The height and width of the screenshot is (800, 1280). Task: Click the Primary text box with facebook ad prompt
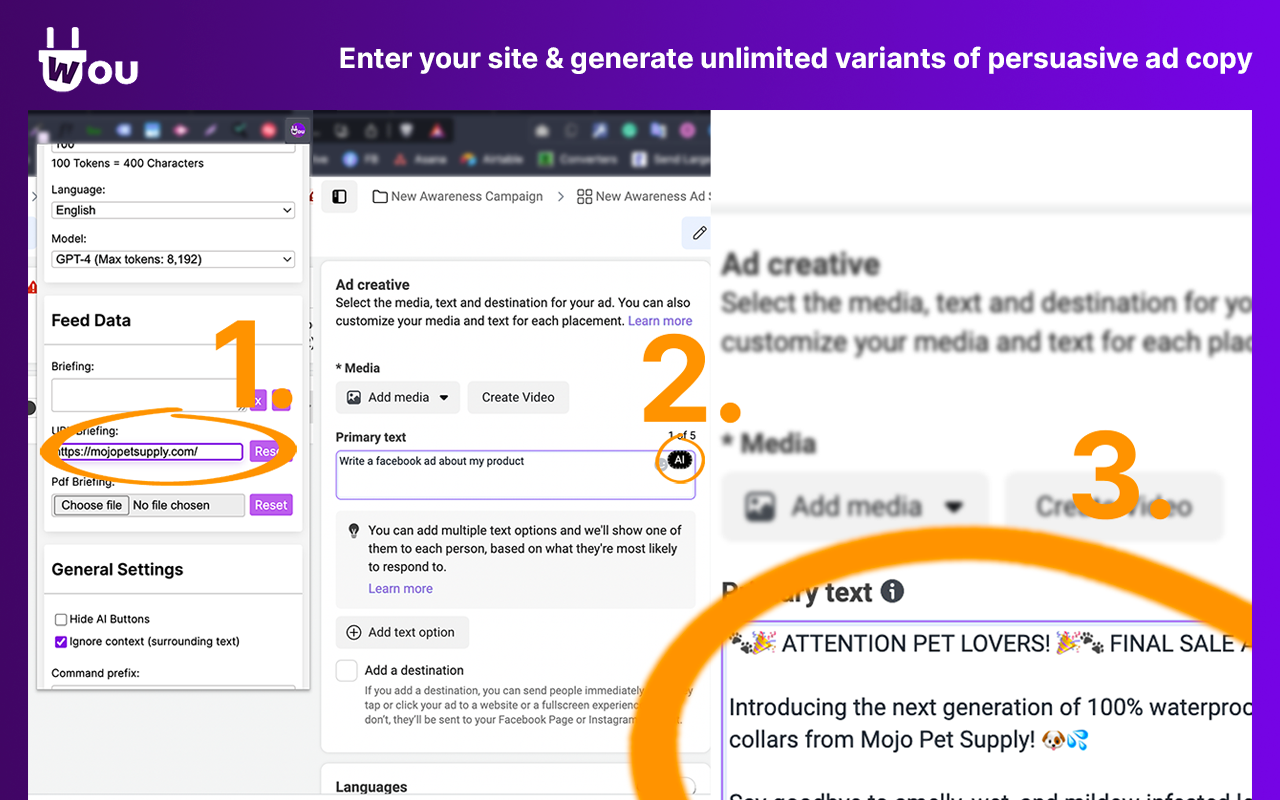point(515,474)
